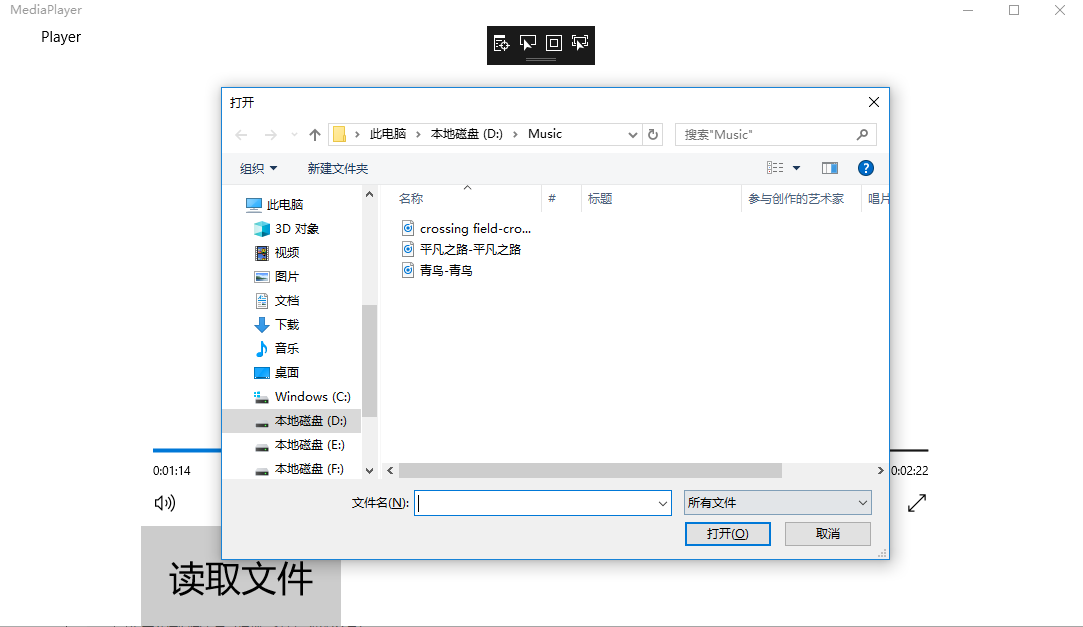Viewport: 1083px width, 627px height.
Task: Select the 青鸟-青鸟 audio file
Action: [x=446, y=270]
